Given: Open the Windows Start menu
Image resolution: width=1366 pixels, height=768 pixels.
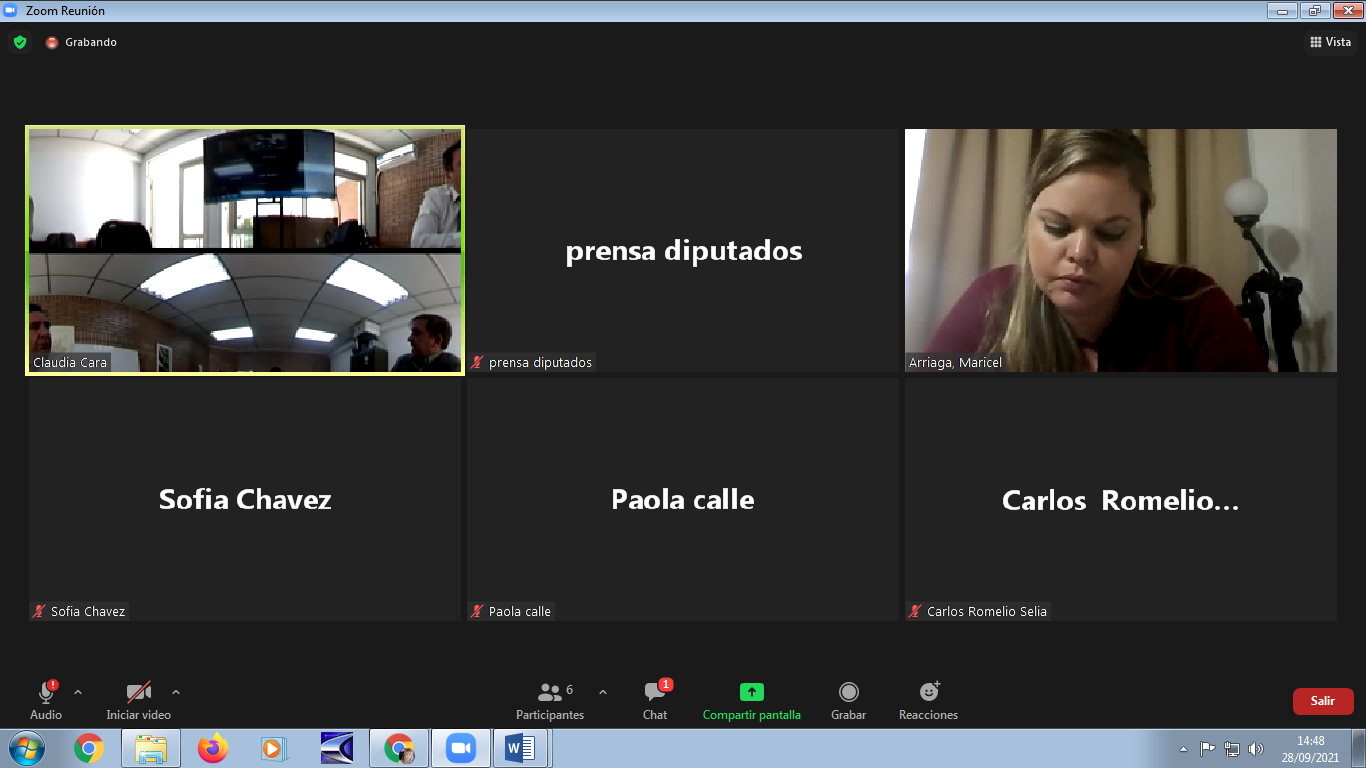Looking at the screenshot, I should click(x=26, y=748).
